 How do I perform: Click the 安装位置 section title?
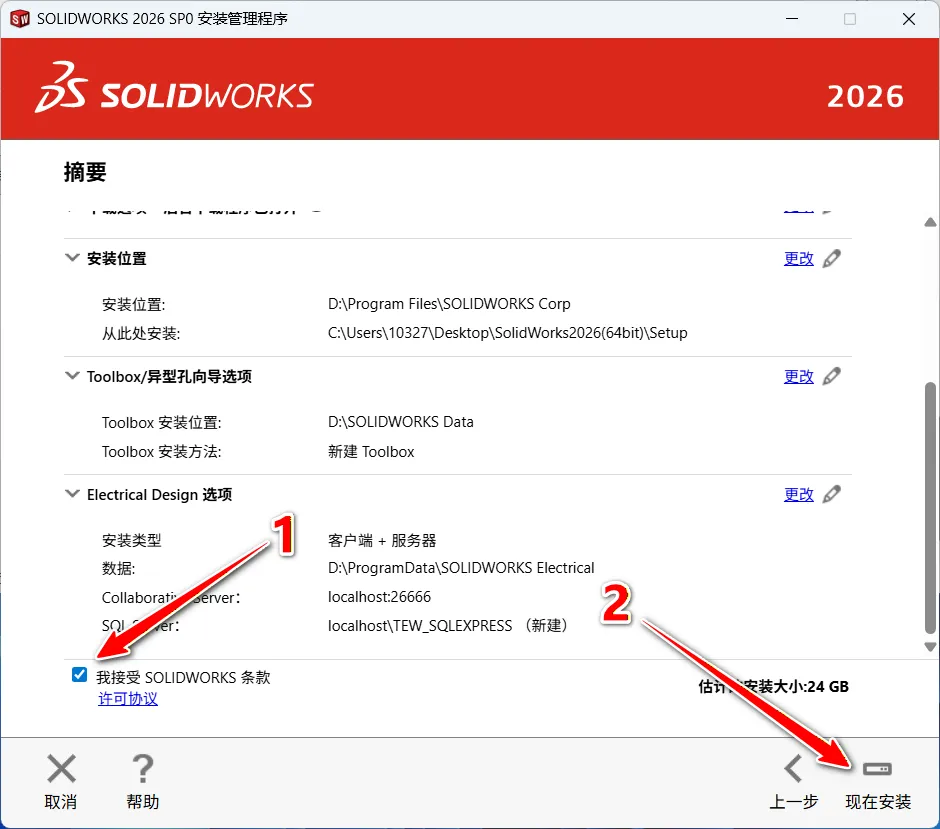pyautogui.click(x=117, y=258)
